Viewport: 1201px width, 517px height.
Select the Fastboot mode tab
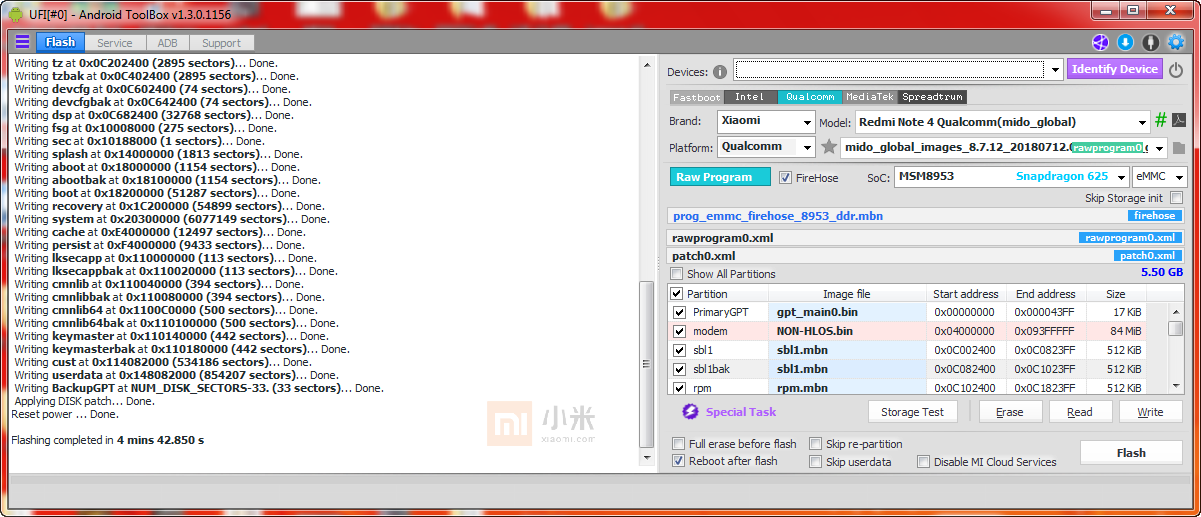click(696, 97)
